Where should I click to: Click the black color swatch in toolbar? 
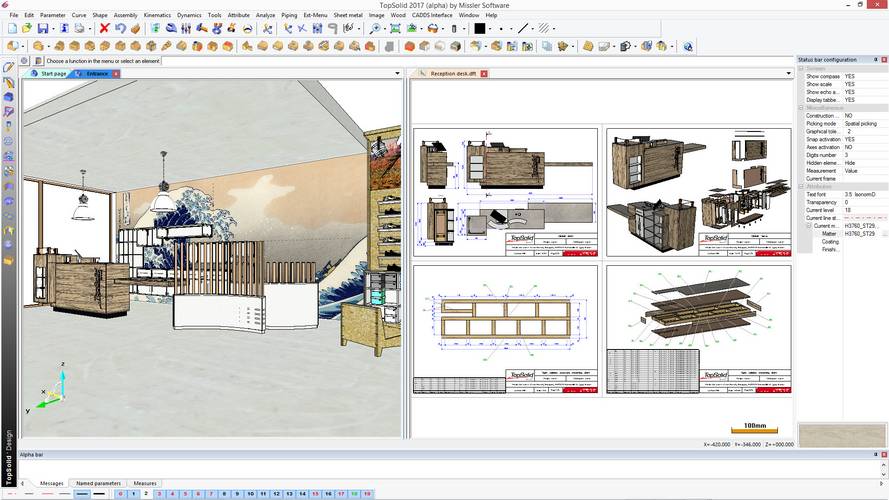480,29
